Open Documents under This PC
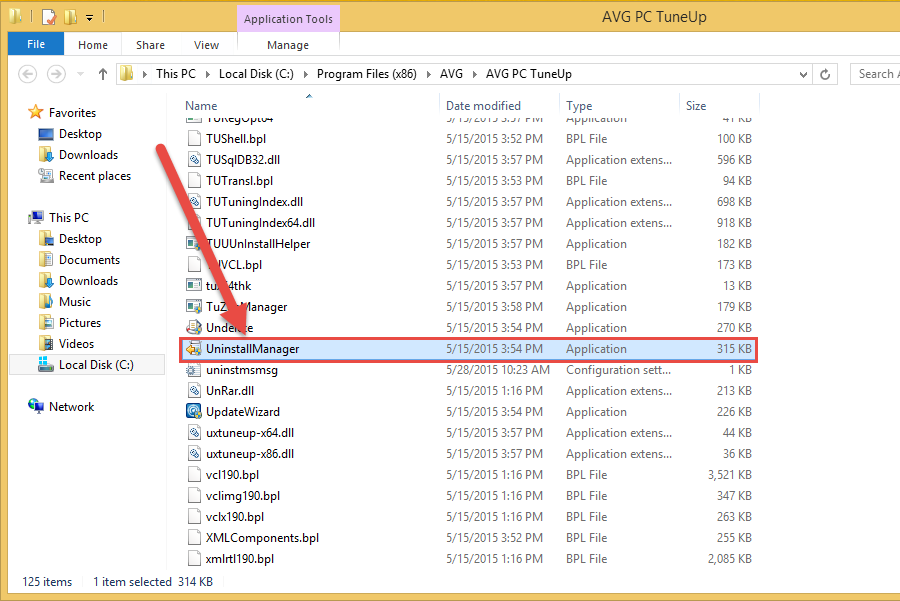 (x=90, y=260)
